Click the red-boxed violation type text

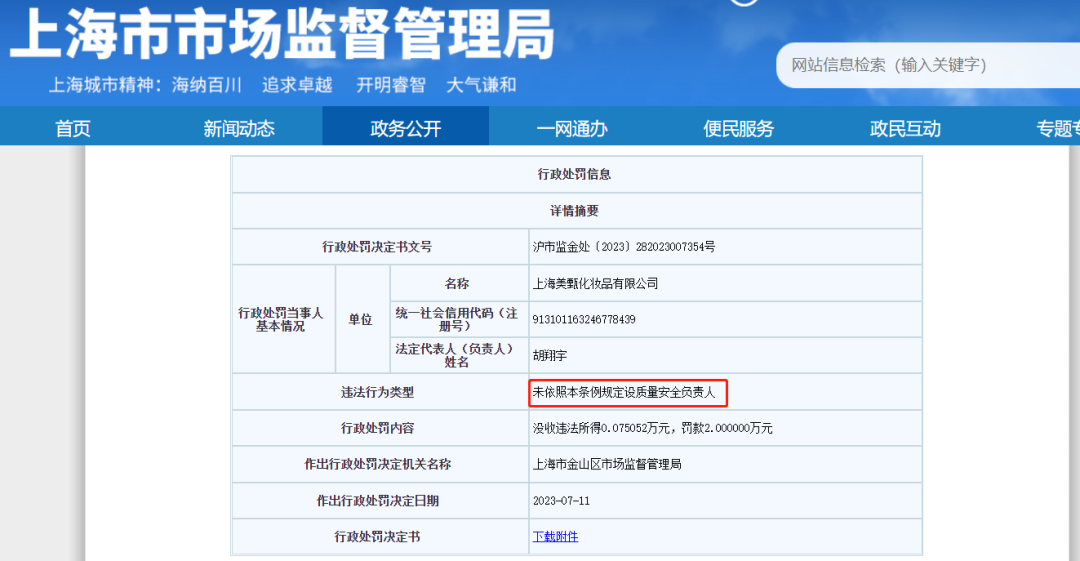click(624, 393)
